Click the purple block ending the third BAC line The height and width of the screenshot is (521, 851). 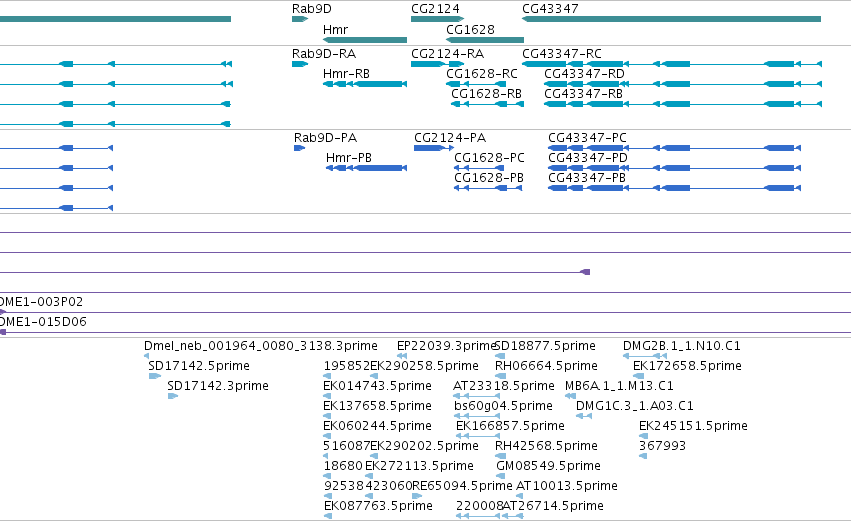[x=585, y=272]
